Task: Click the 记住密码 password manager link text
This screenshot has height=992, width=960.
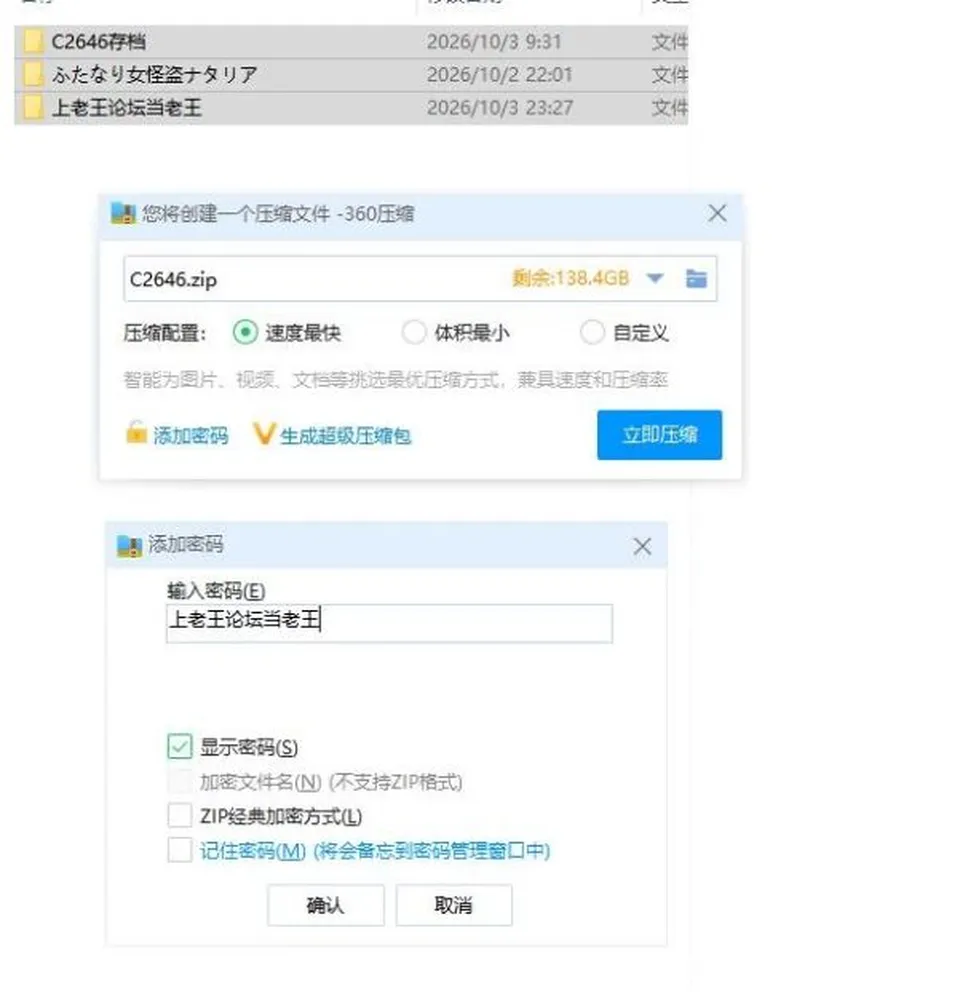Action: [375, 851]
